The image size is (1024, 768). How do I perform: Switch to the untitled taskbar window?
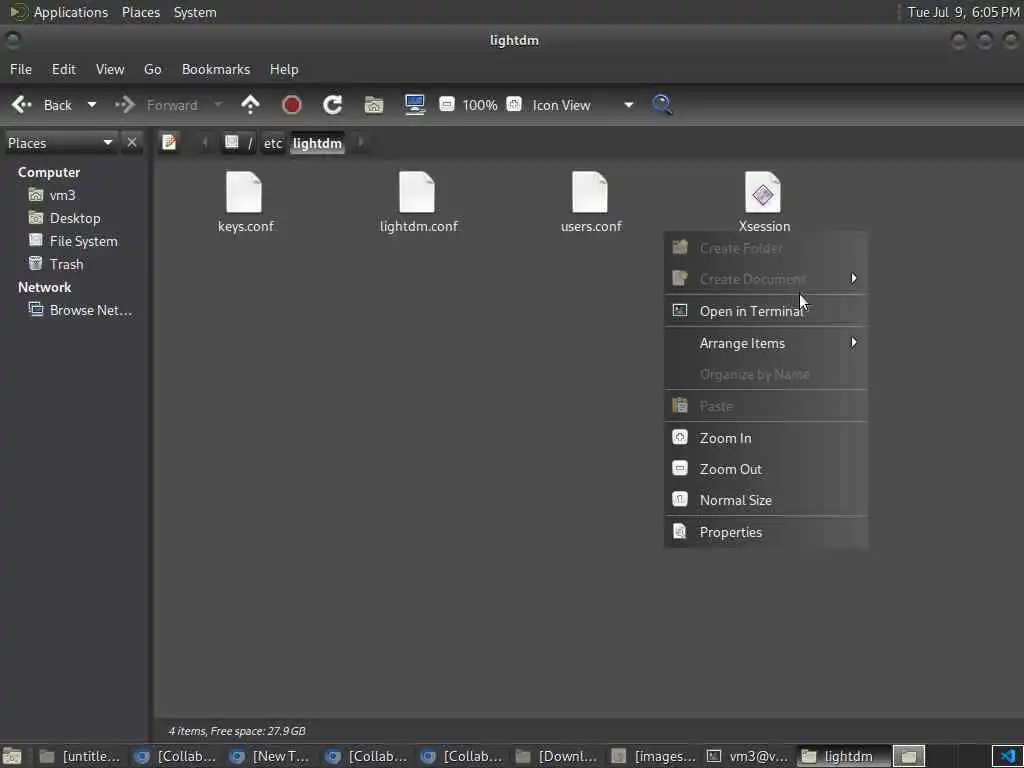80,756
